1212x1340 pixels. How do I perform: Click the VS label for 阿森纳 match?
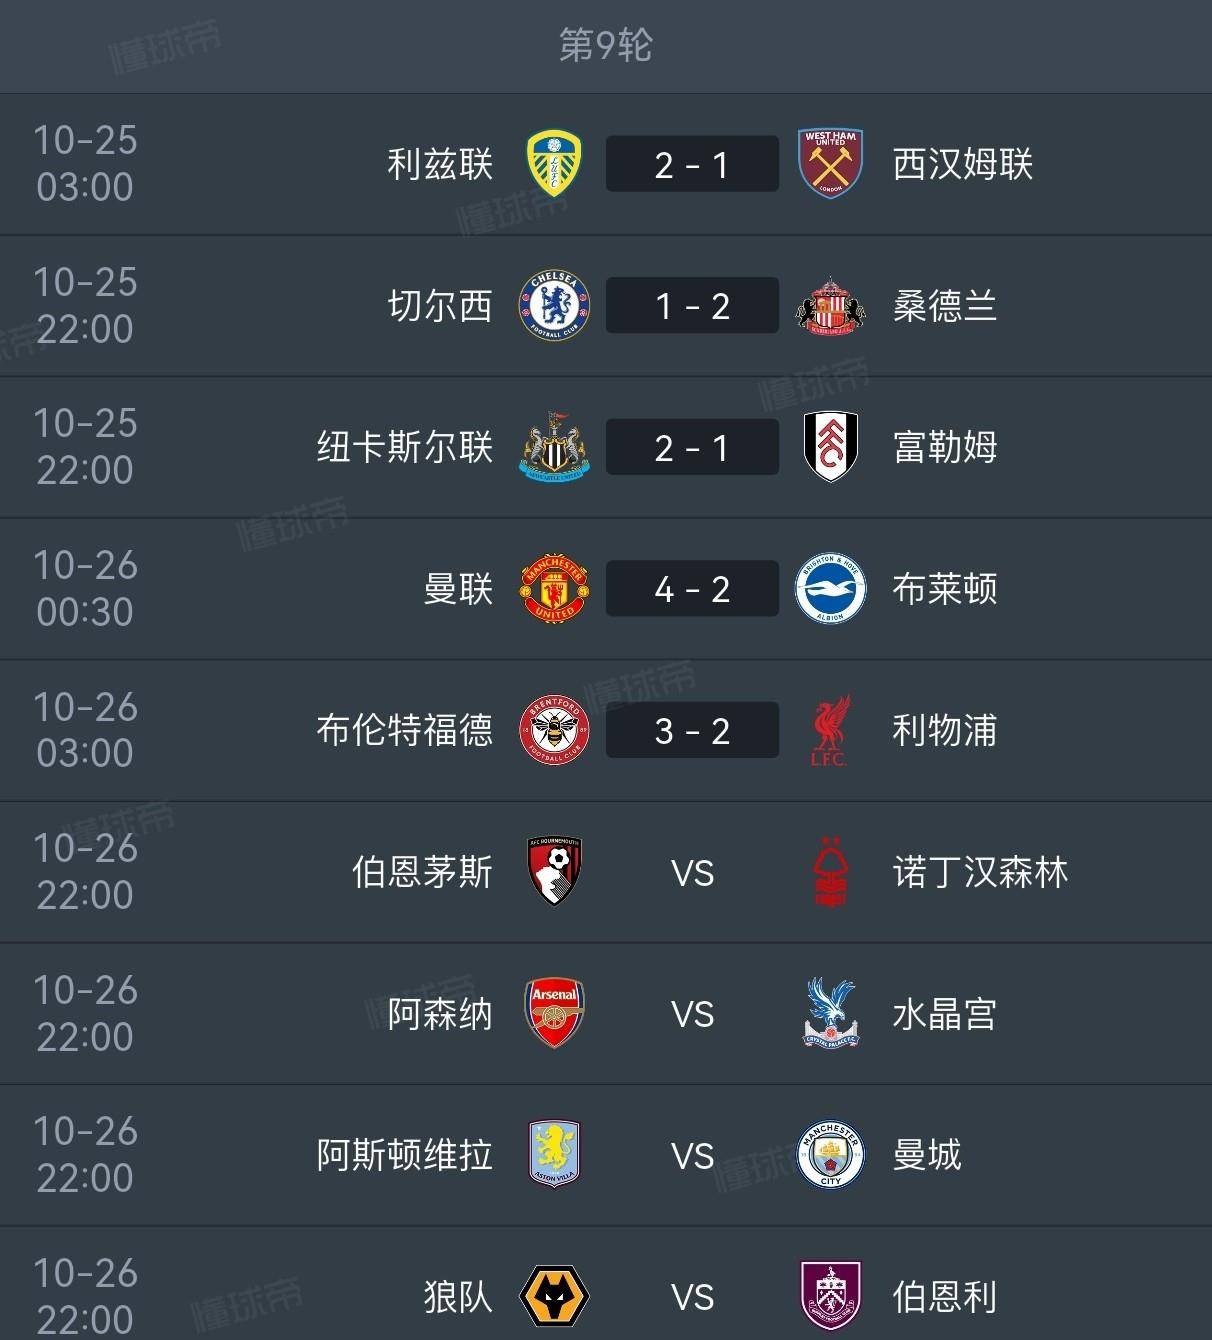(691, 1013)
